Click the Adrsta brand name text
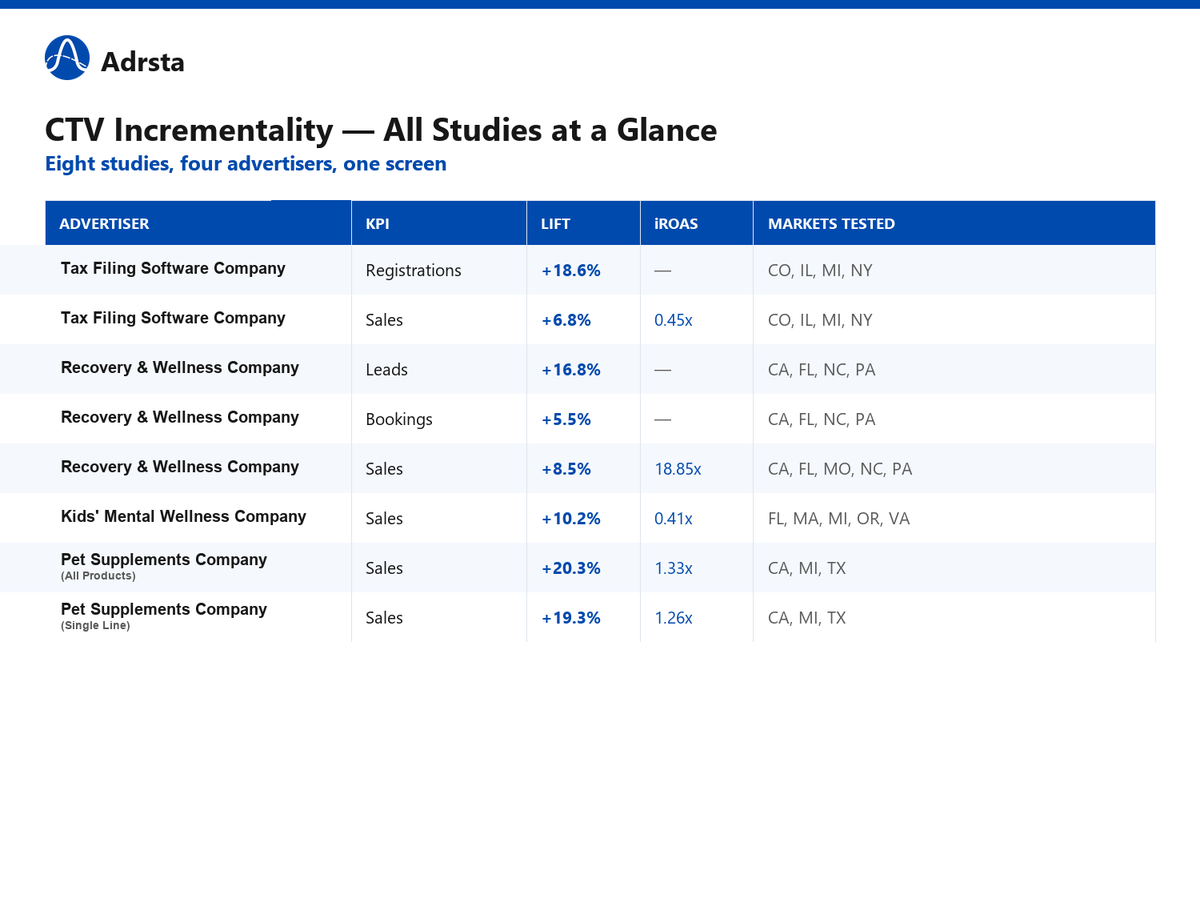The height and width of the screenshot is (900, 1200). coord(142,62)
